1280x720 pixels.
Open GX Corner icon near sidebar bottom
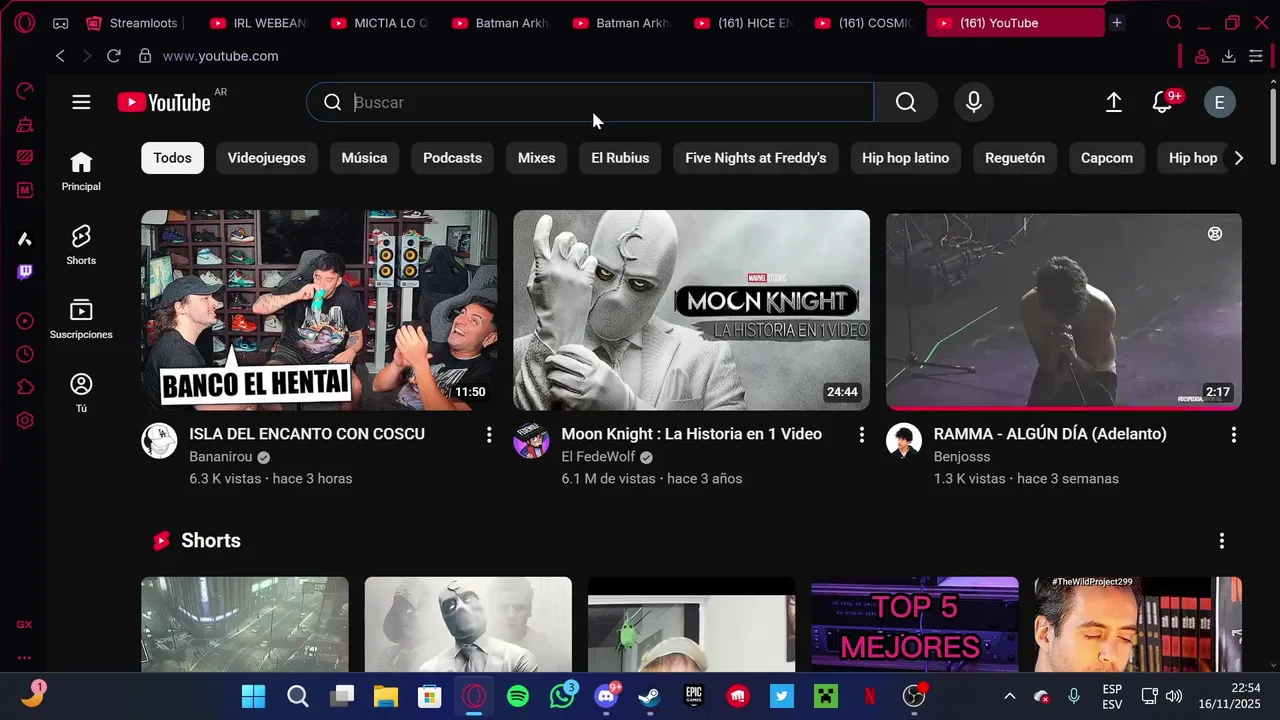click(24, 624)
